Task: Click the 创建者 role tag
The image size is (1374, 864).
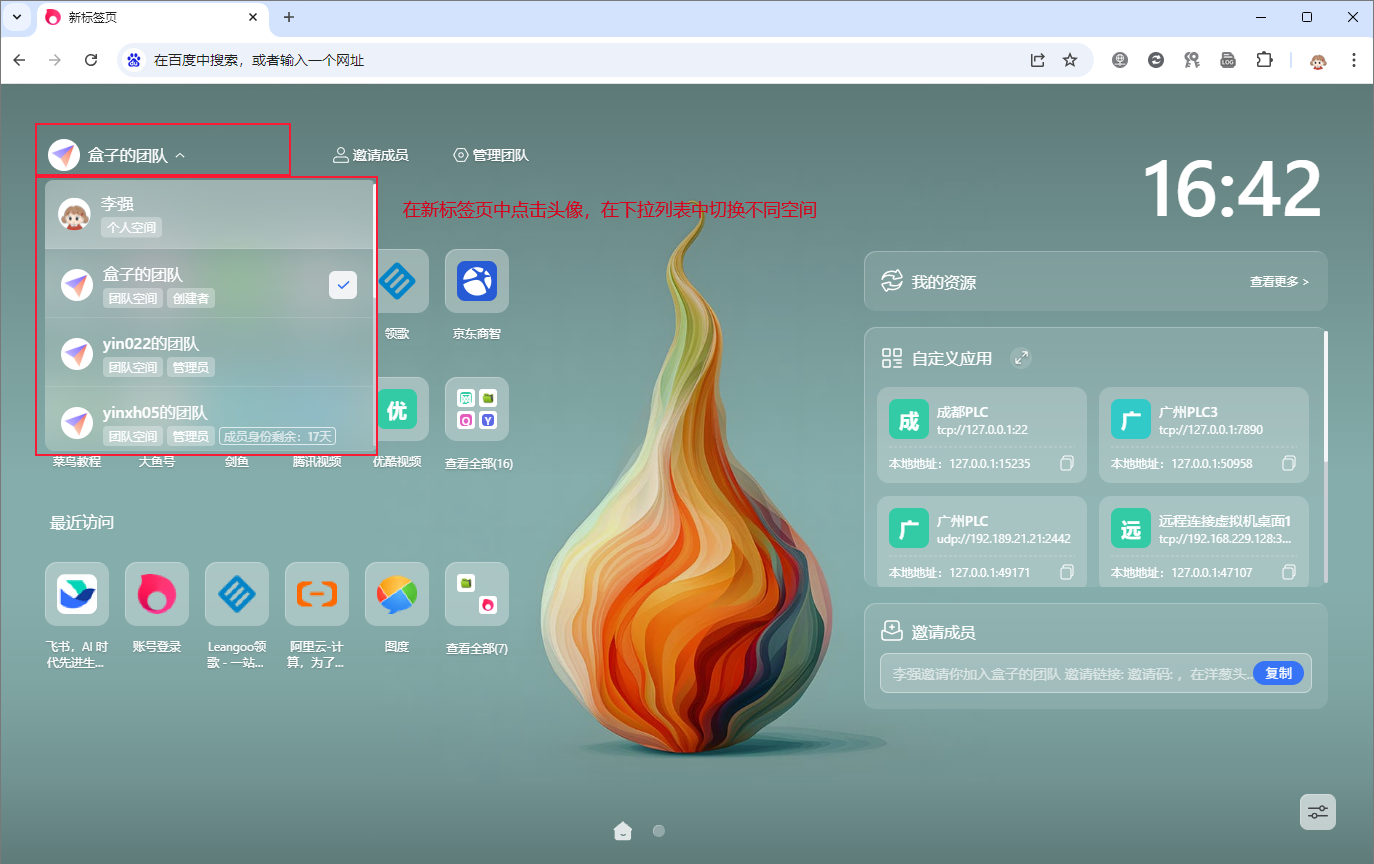Action: (x=190, y=298)
